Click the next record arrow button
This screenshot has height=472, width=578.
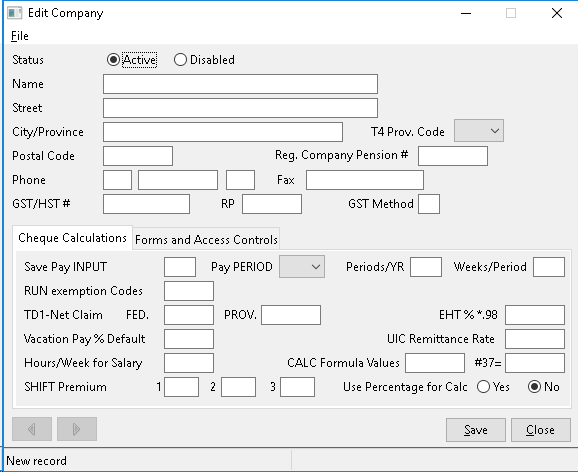pos(77,429)
